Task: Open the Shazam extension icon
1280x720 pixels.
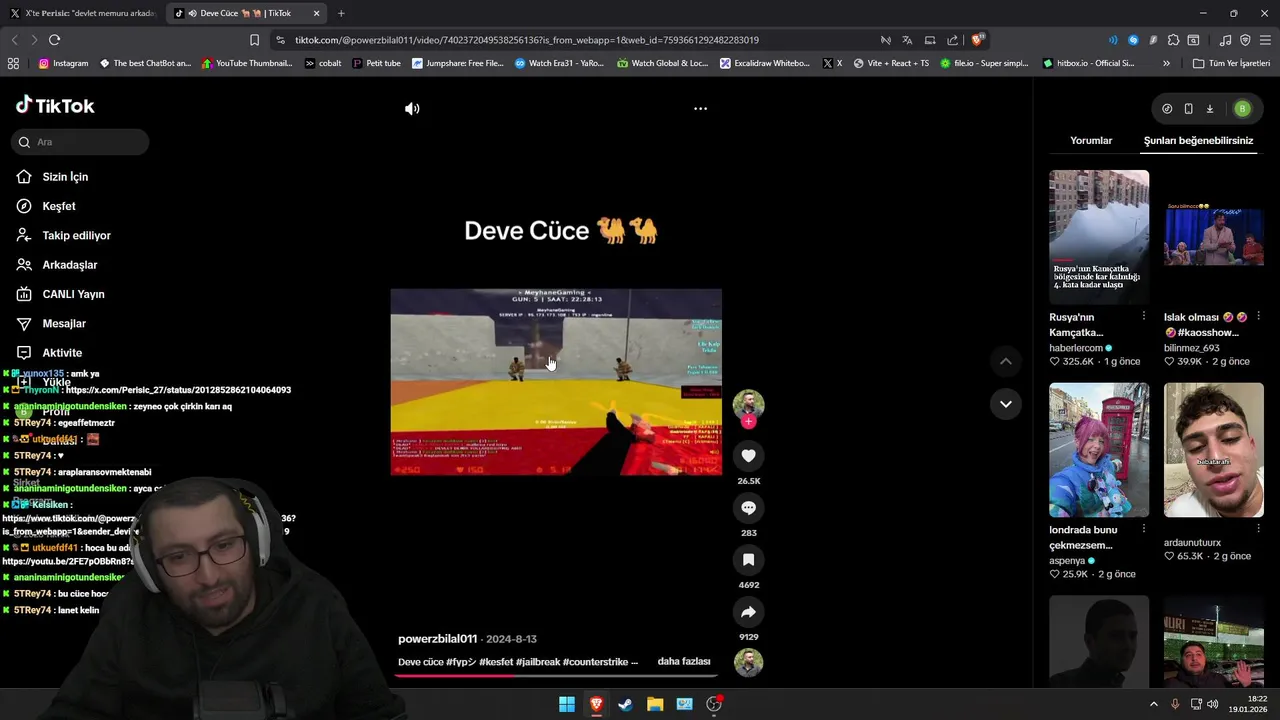Action: tap(1133, 40)
